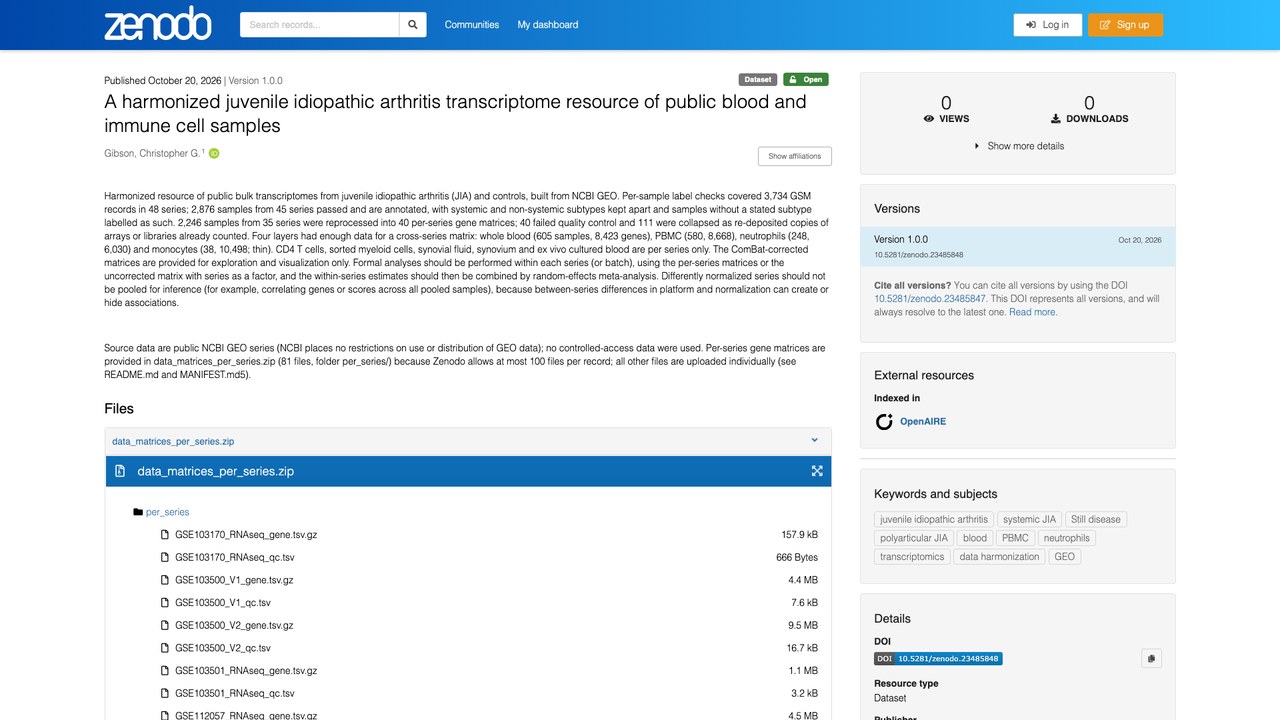Click the juvenile idiopathic arthritis keyword
Image resolution: width=1280 pixels, height=720 pixels.
(x=934, y=519)
